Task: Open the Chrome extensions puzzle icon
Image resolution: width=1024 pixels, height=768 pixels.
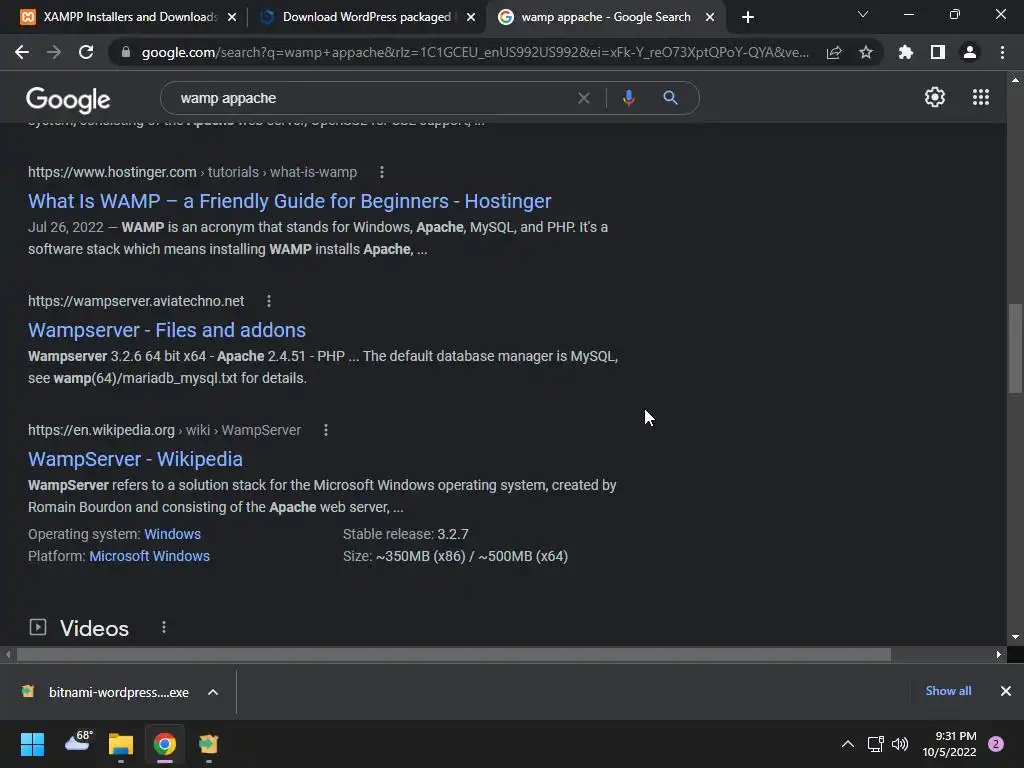Action: [906, 52]
